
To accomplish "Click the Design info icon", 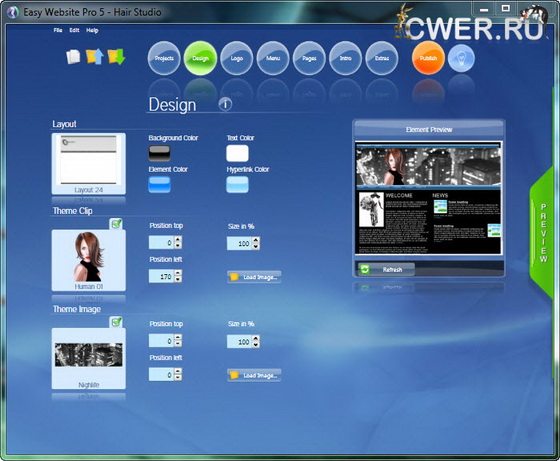I will 225,104.
